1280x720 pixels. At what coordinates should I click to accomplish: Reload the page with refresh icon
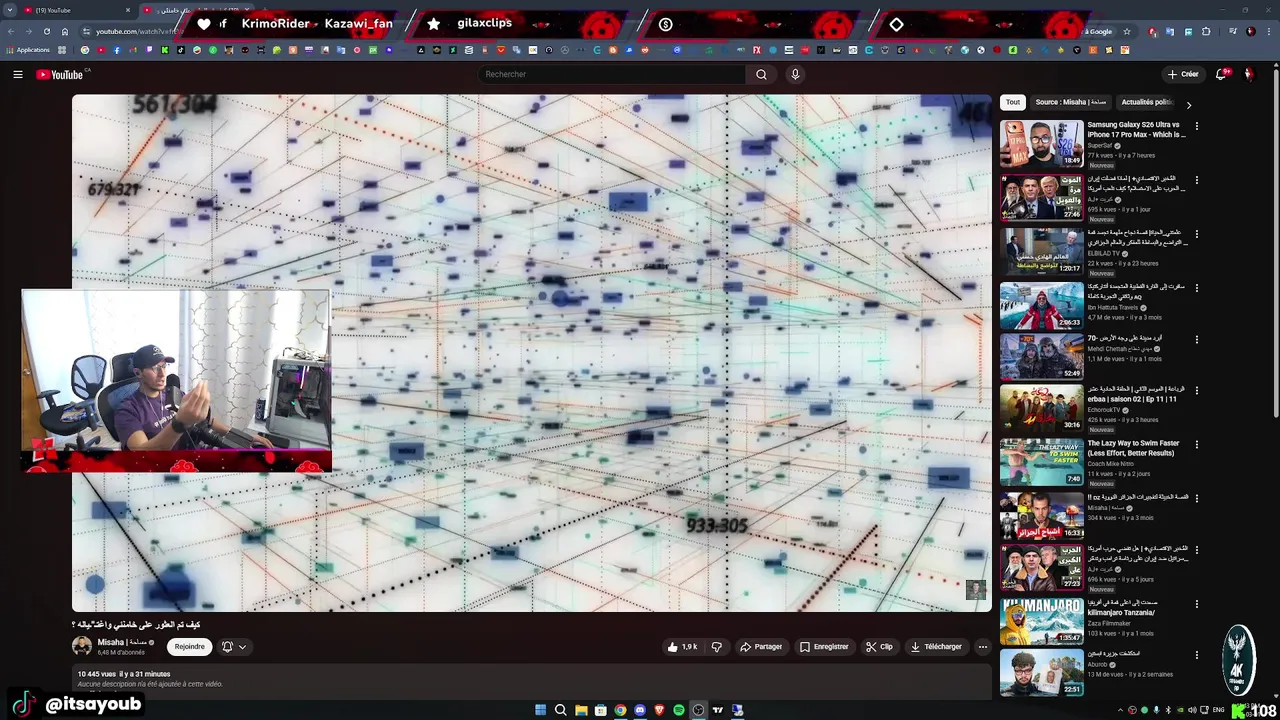pos(46,31)
